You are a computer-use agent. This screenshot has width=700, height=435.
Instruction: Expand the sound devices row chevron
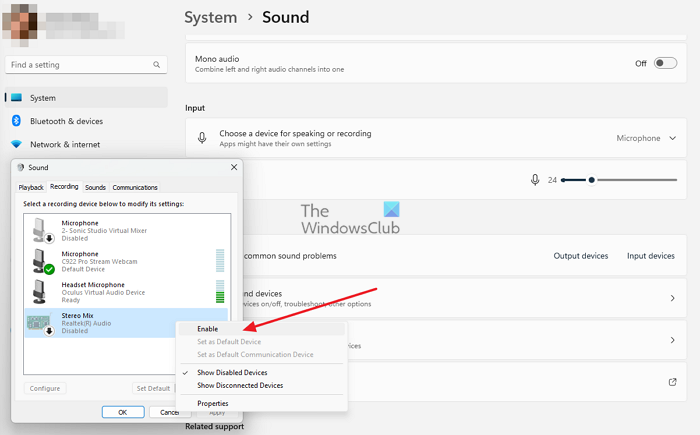671,298
